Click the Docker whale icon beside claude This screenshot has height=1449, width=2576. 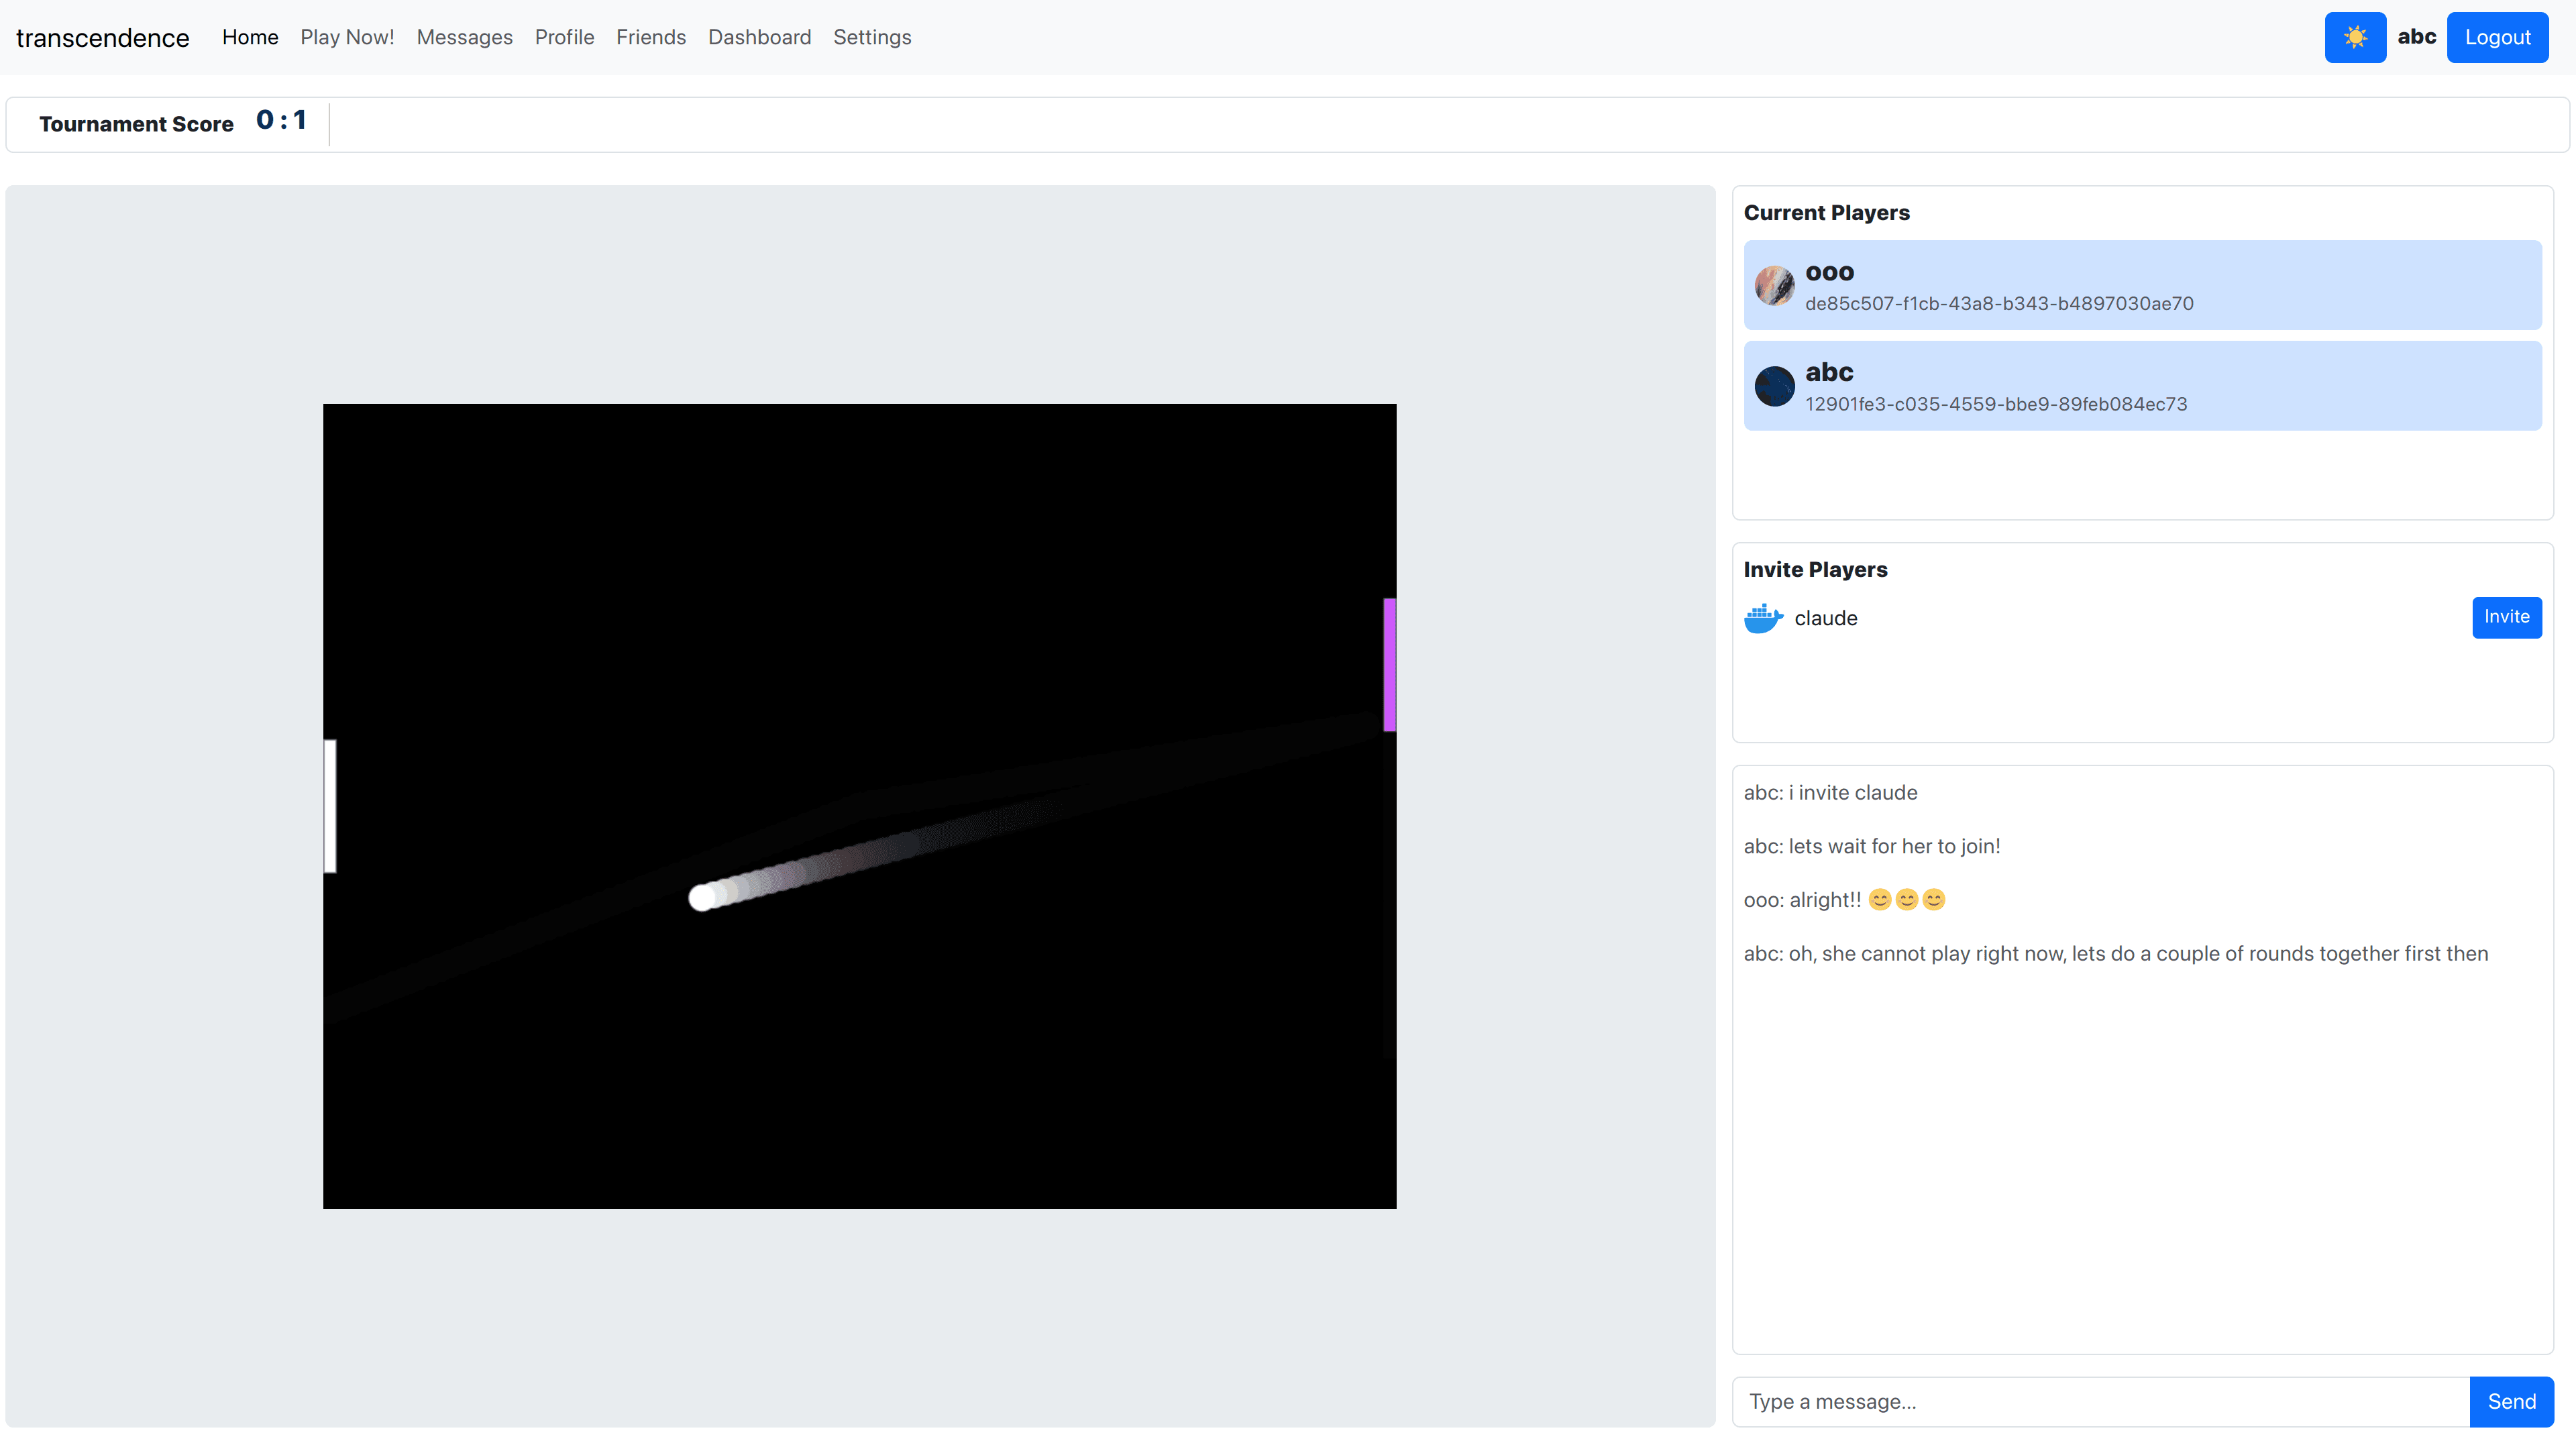pos(1763,618)
